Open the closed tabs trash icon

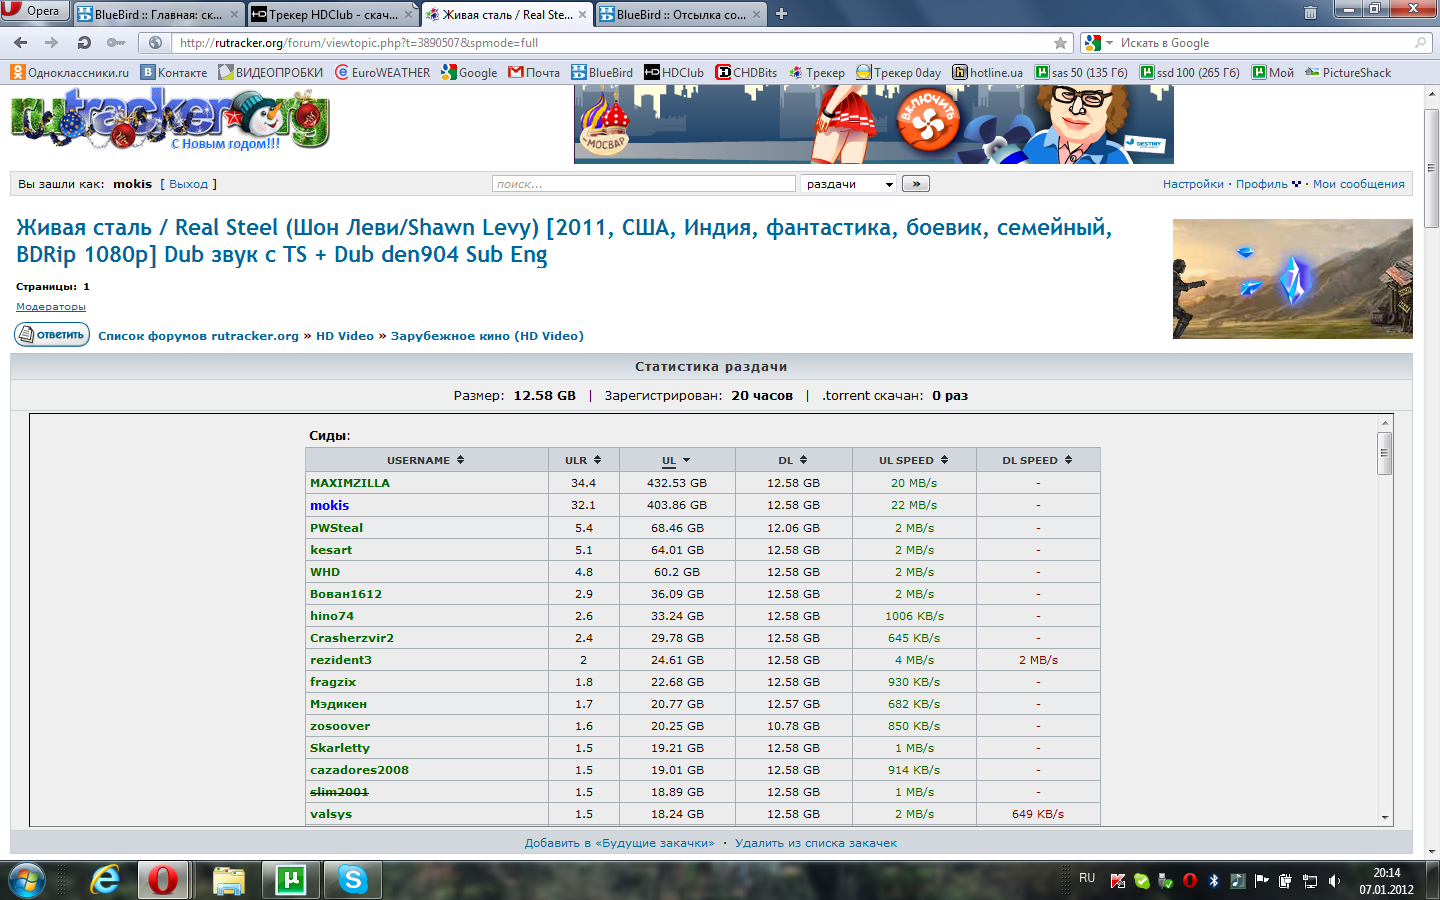click(1310, 13)
